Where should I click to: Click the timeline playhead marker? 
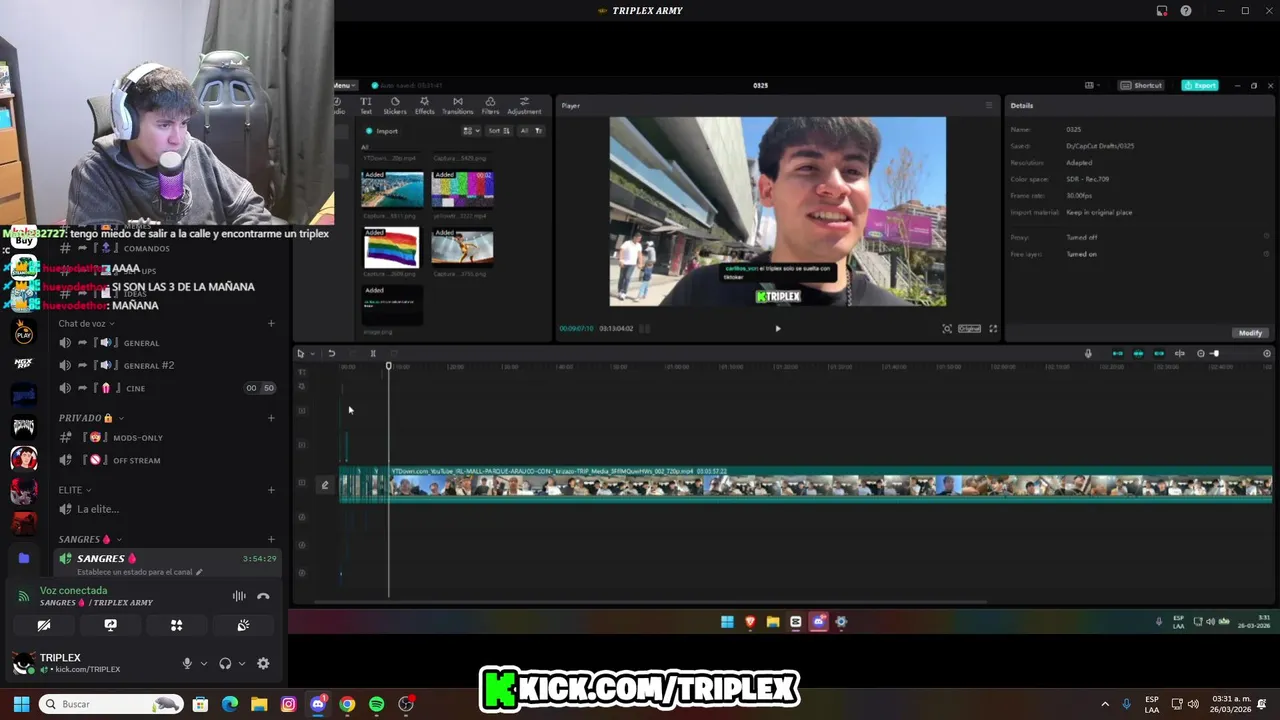pos(389,366)
